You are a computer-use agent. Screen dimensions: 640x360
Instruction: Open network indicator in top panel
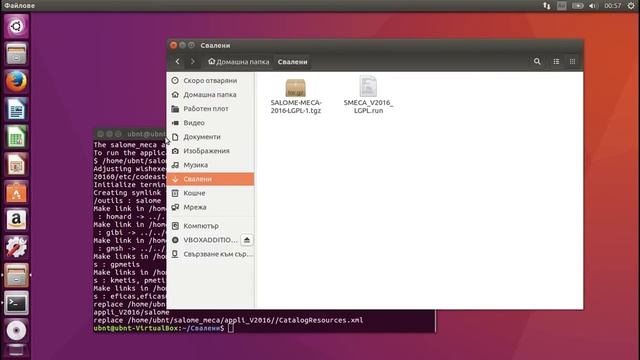click(547, 6)
